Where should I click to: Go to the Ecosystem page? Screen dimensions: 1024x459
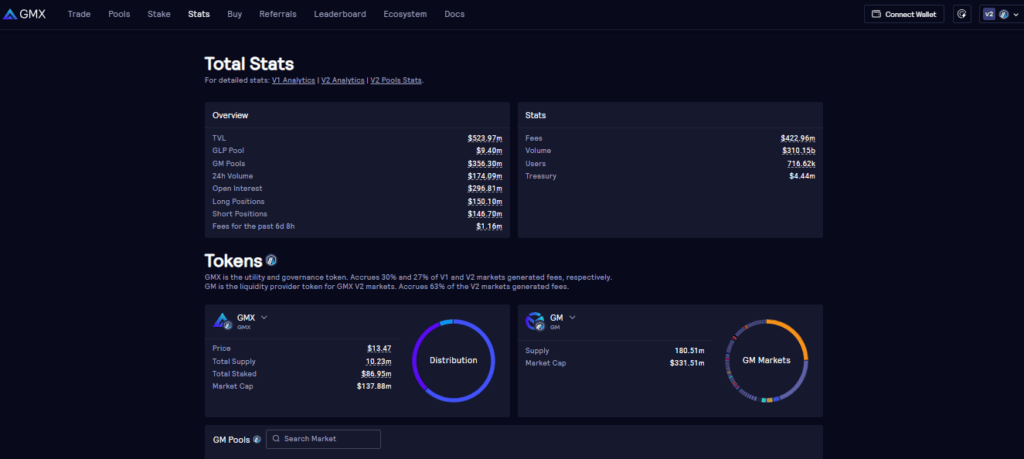[405, 14]
